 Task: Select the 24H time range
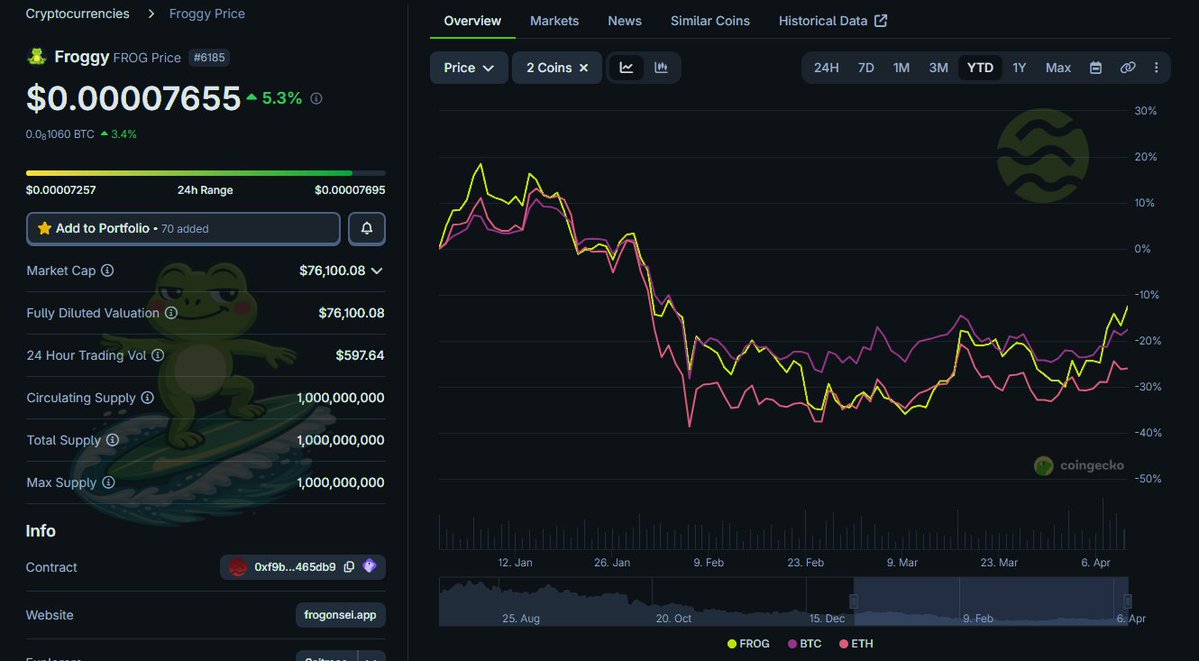tap(826, 67)
